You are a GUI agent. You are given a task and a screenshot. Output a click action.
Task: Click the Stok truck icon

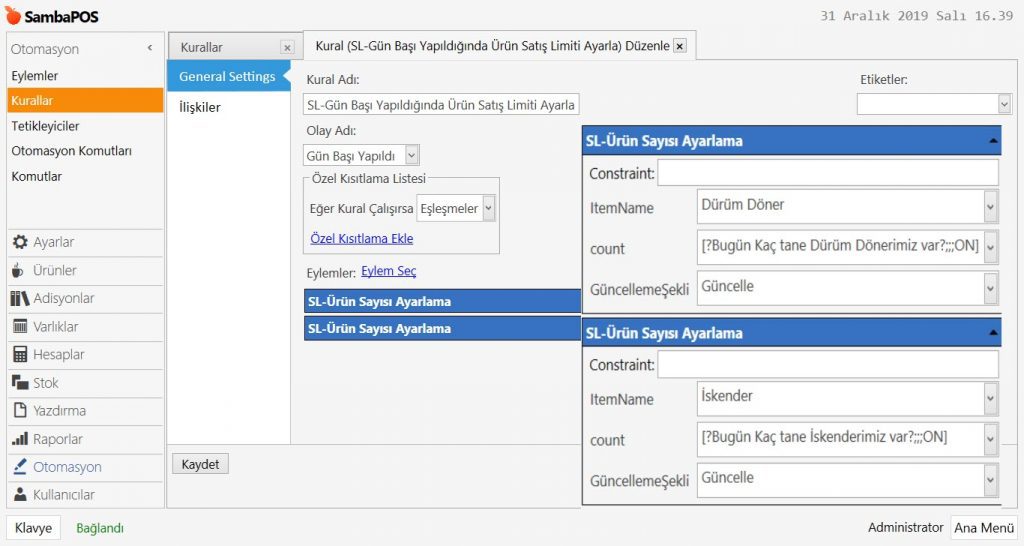click(21, 383)
